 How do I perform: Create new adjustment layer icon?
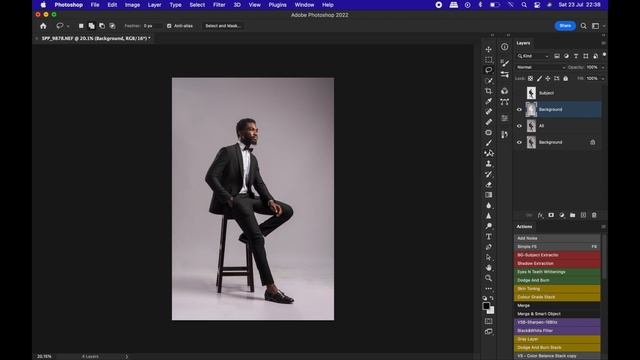pyautogui.click(x=562, y=215)
